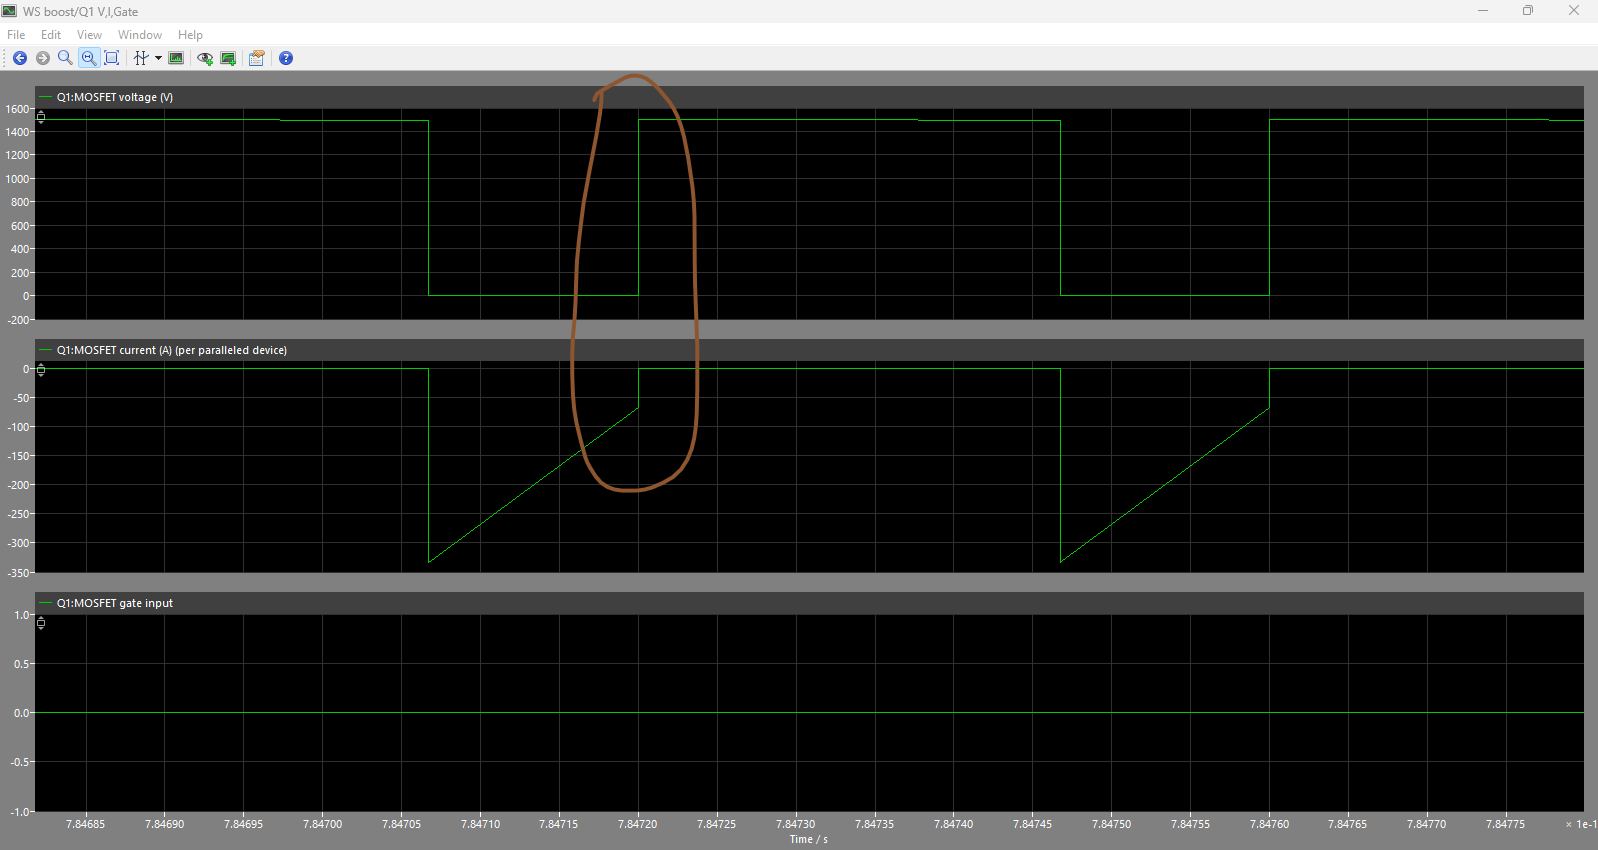Open scope help via question mark icon
1598x850 pixels.
286,58
